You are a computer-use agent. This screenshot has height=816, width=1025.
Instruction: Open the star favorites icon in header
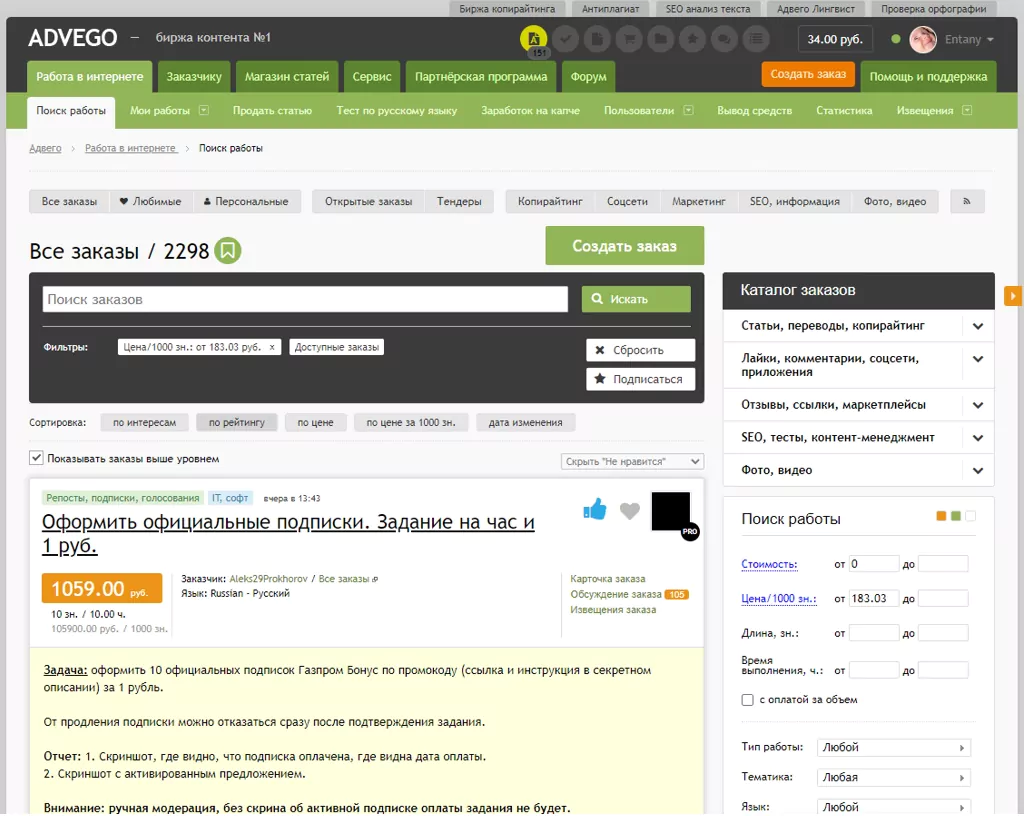tap(692, 39)
